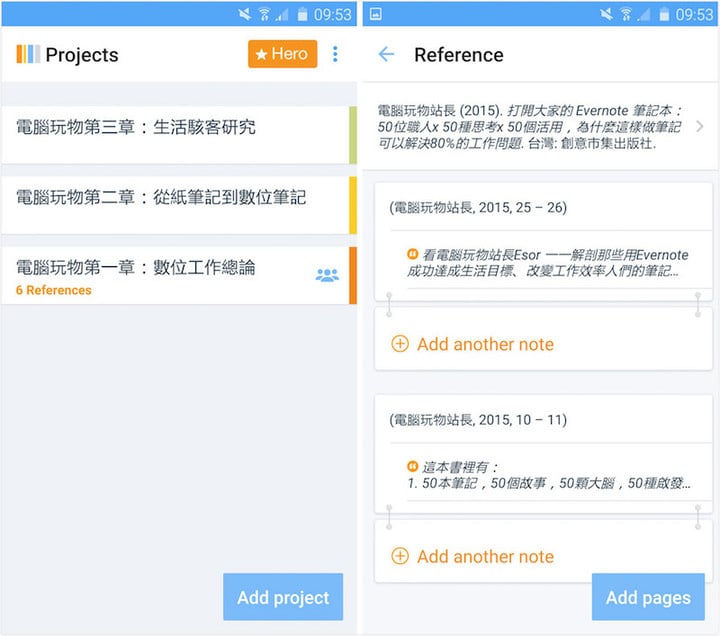Tap the quote icon in the 25 – 26 note

pyautogui.click(x=412, y=254)
